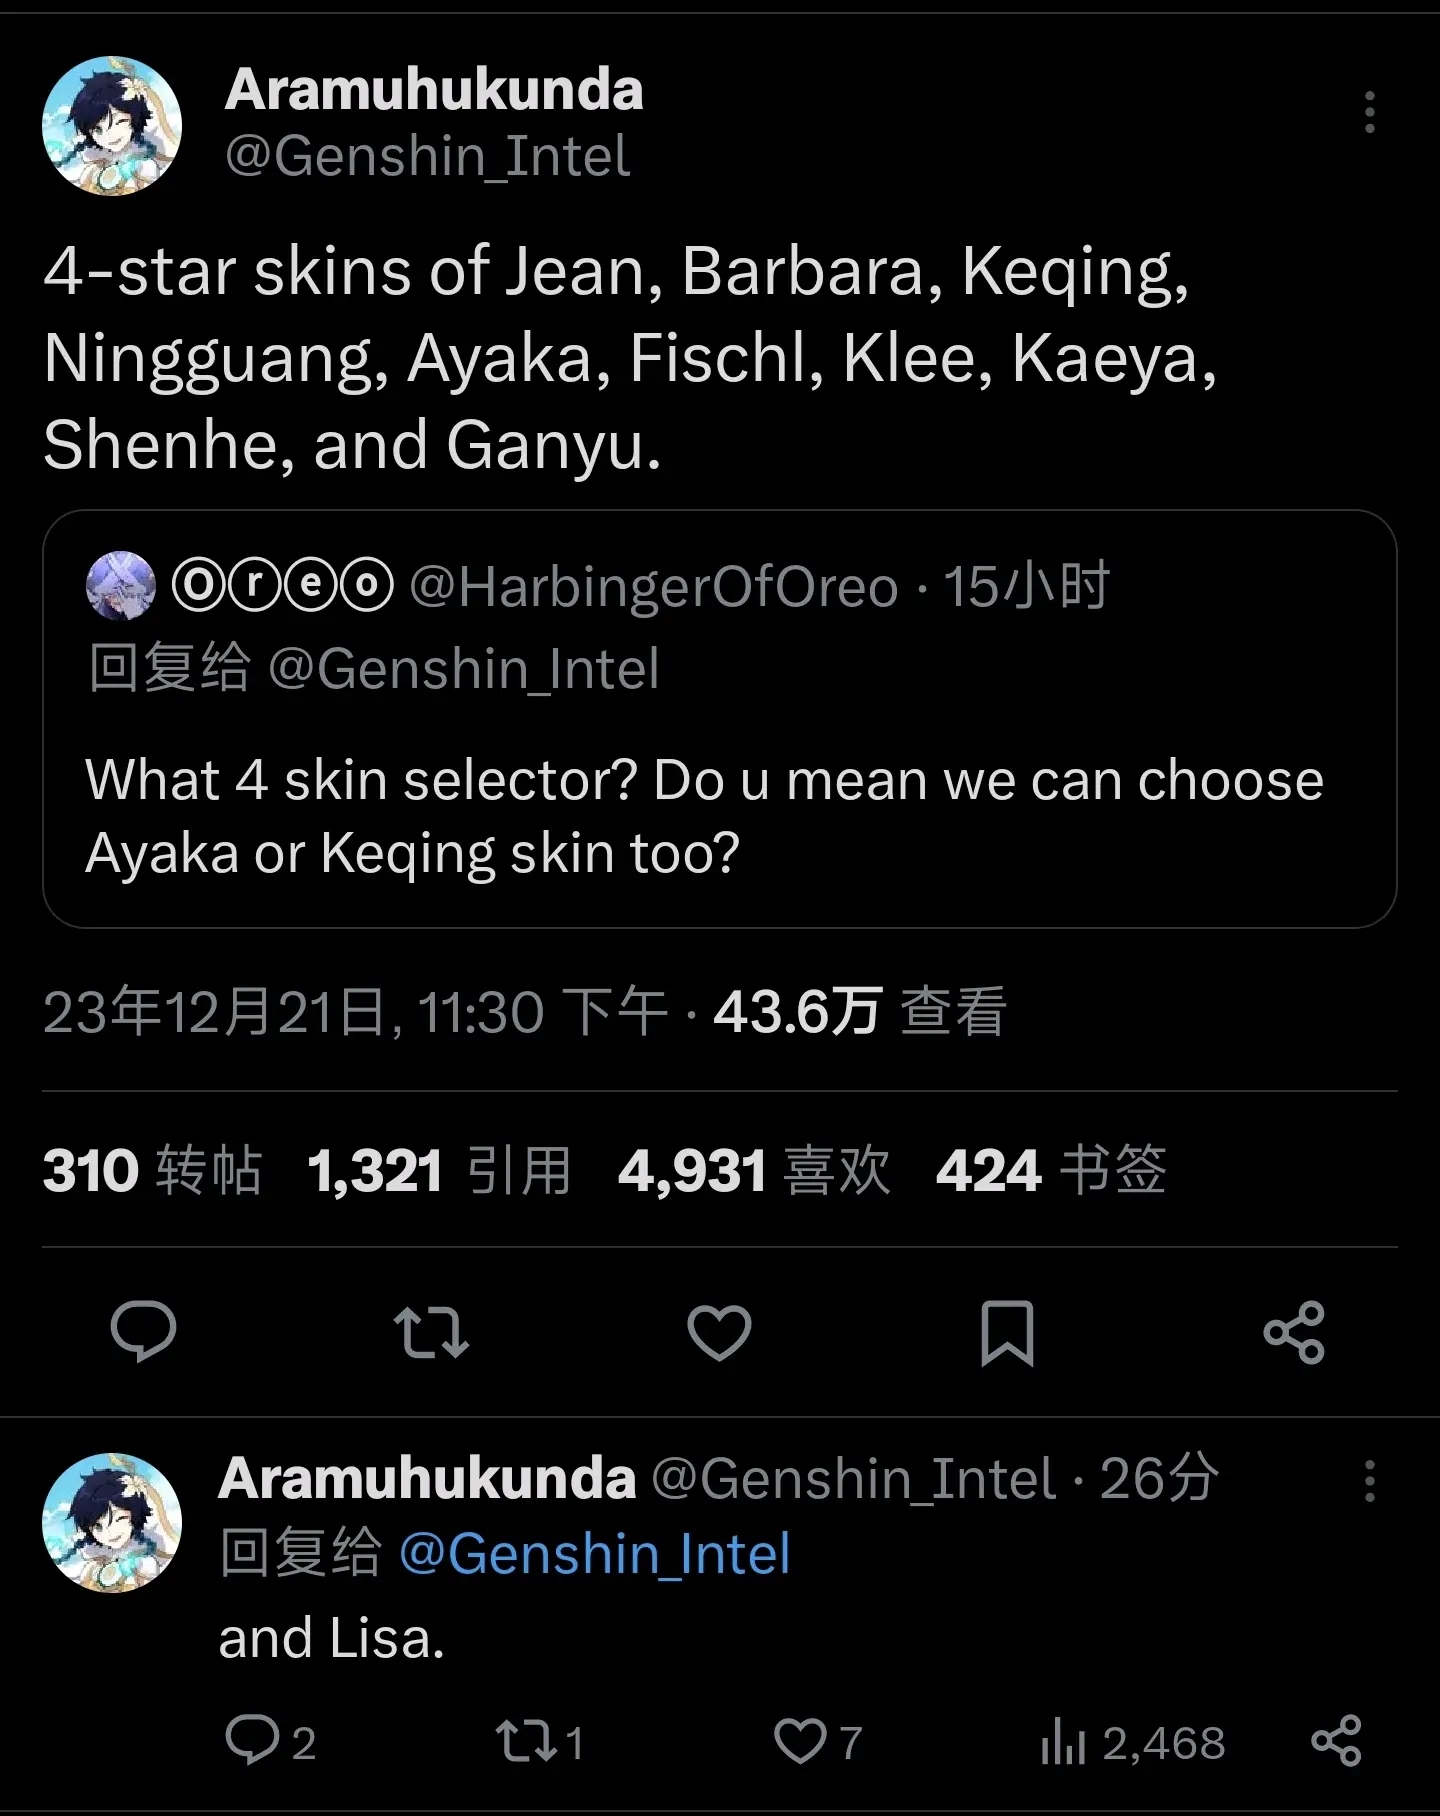Click the blue @Genshin_Intel mention link

[x=595, y=1554]
